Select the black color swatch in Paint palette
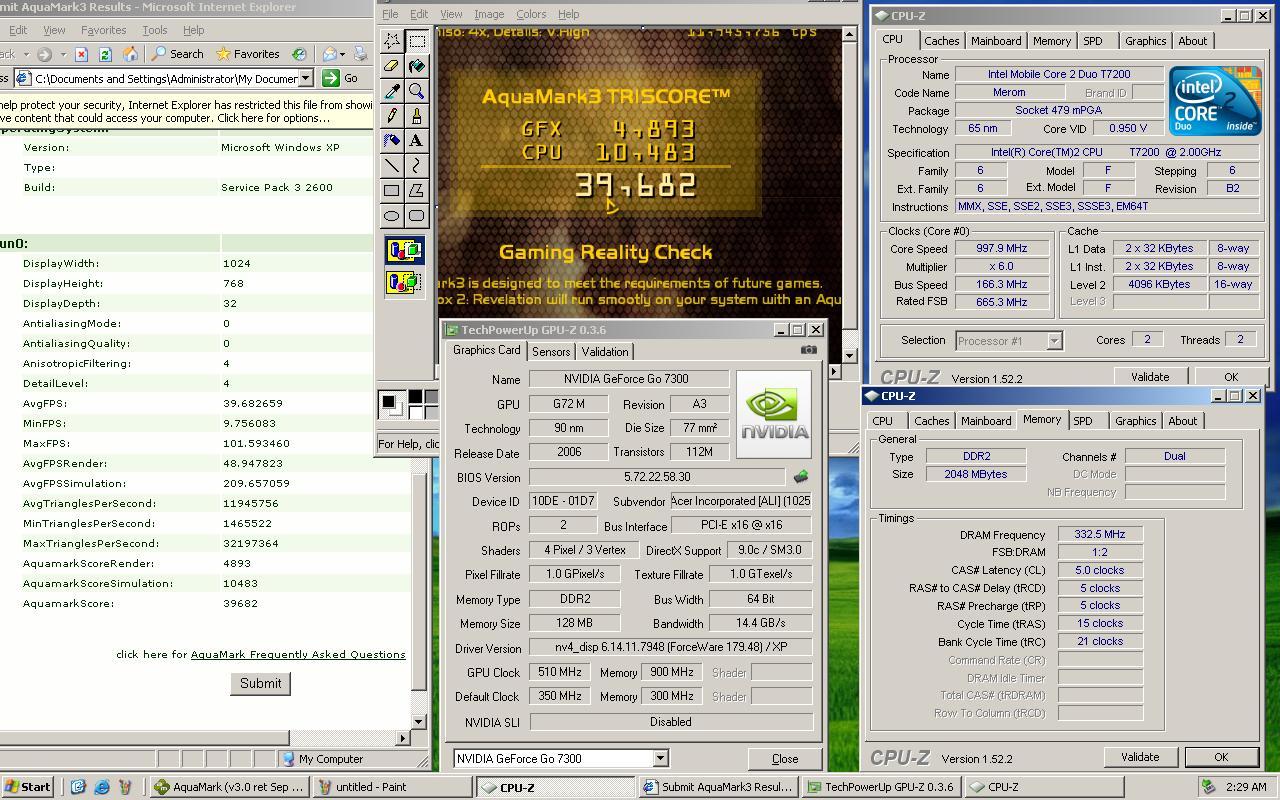Screen dimensions: 1280x800 pyautogui.click(x=415, y=398)
